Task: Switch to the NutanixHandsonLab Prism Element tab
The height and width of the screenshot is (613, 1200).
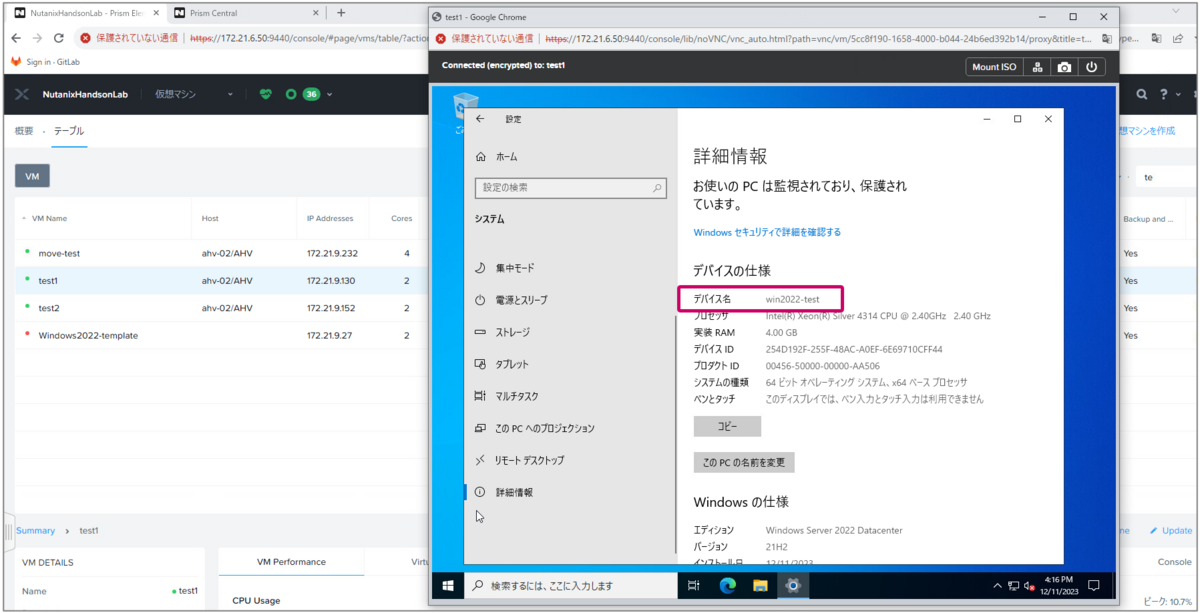Action: pos(85,13)
